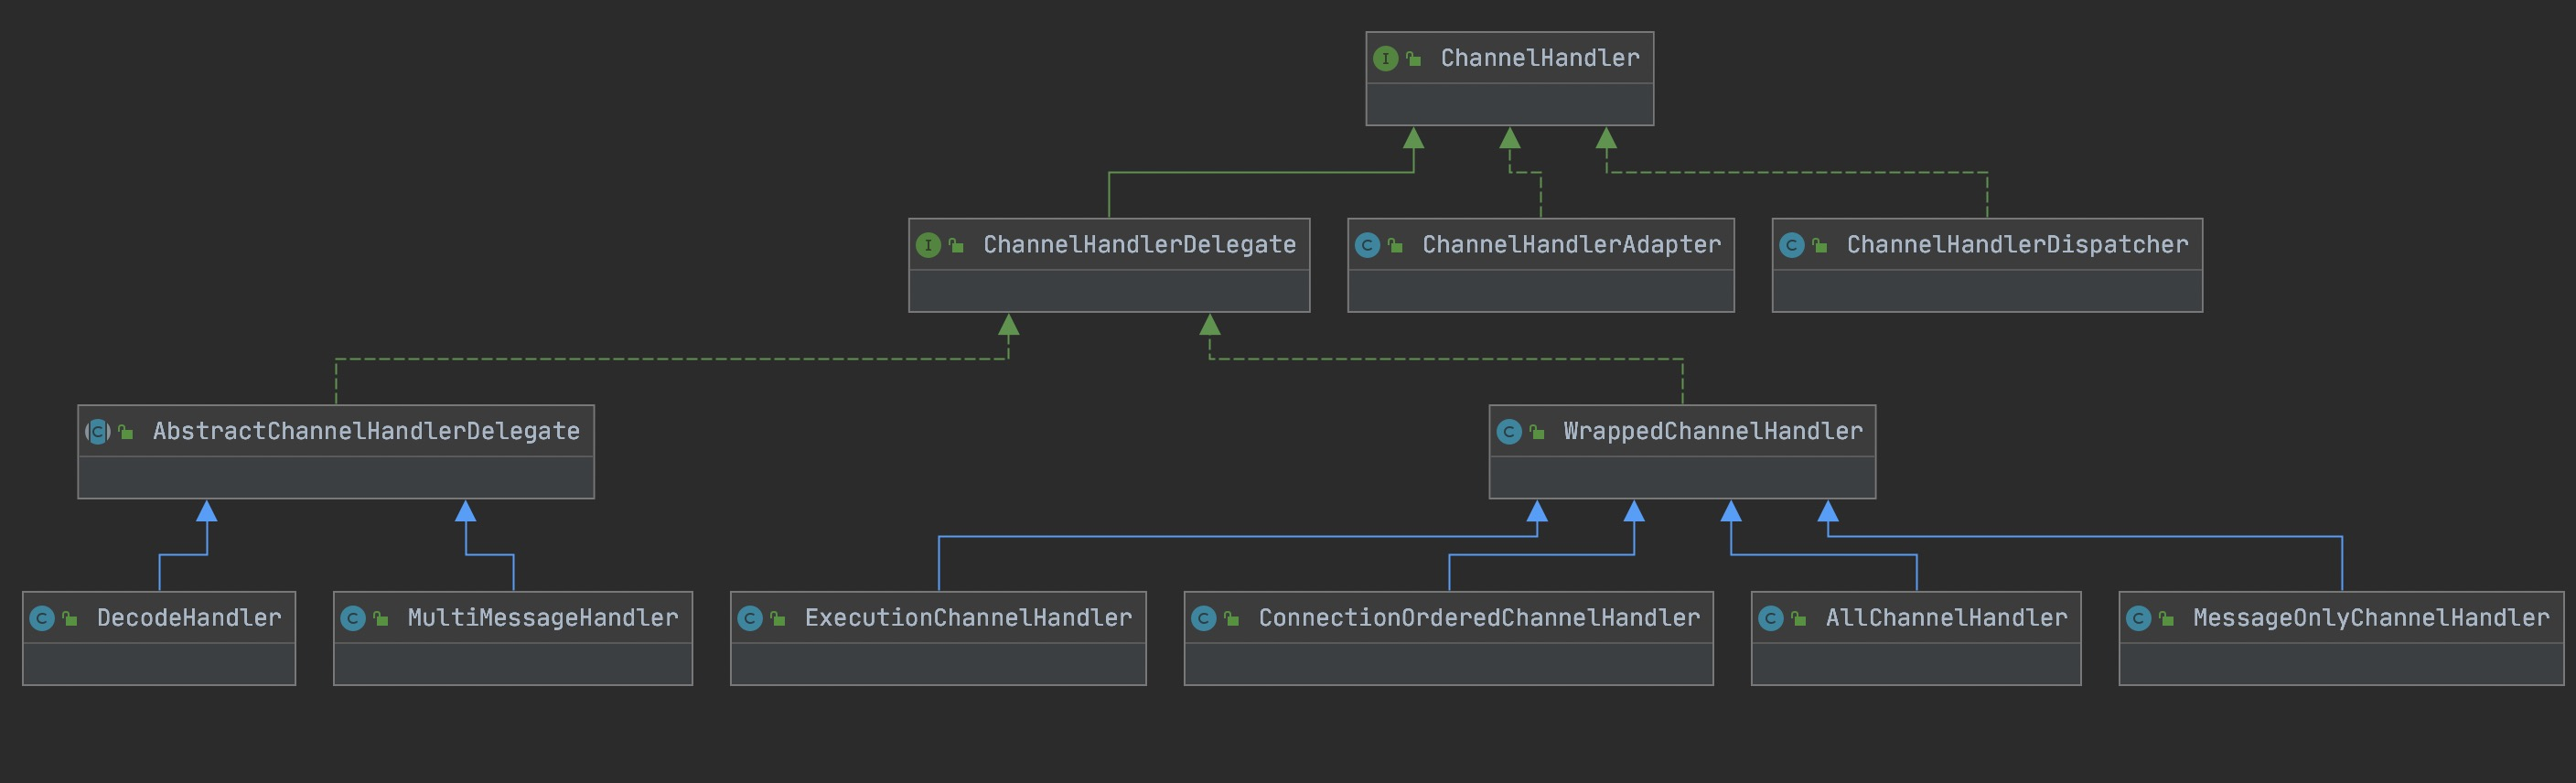Select the ChannelHandlerDispatcher node label
Image resolution: width=2576 pixels, height=783 pixels.
click(2017, 245)
